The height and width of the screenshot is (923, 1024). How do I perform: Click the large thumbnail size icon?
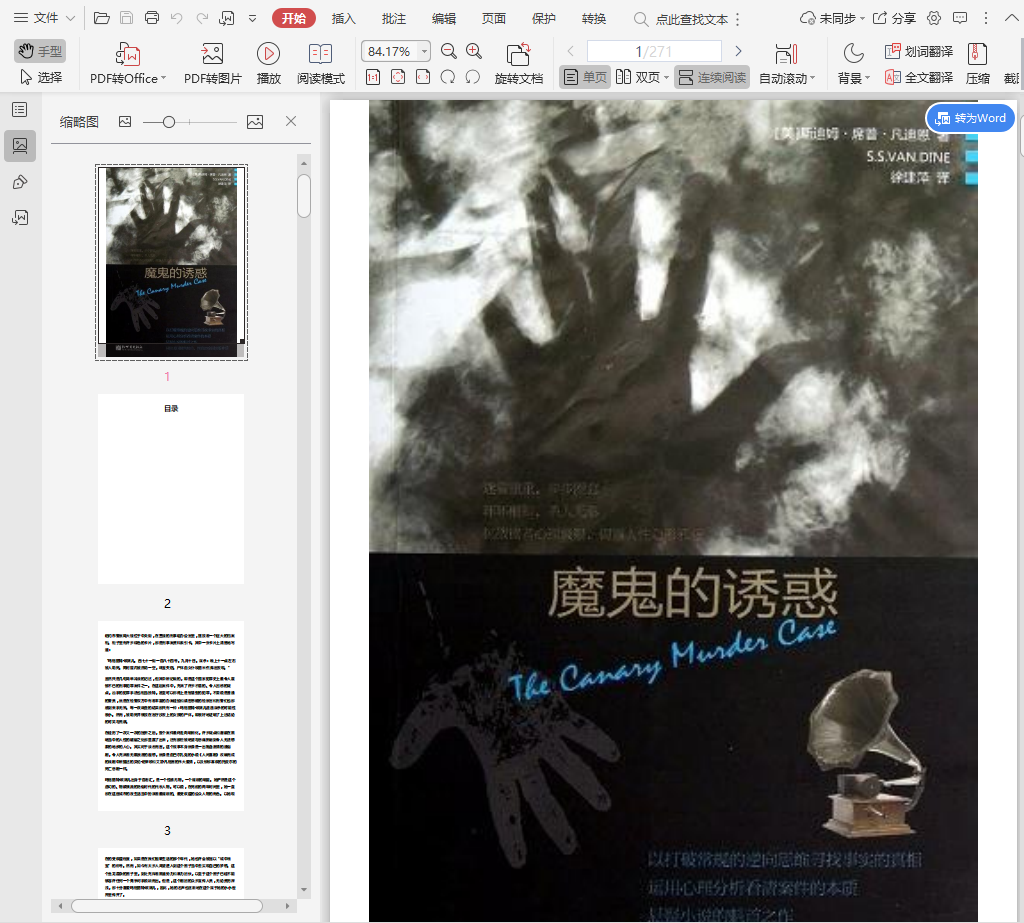click(255, 121)
